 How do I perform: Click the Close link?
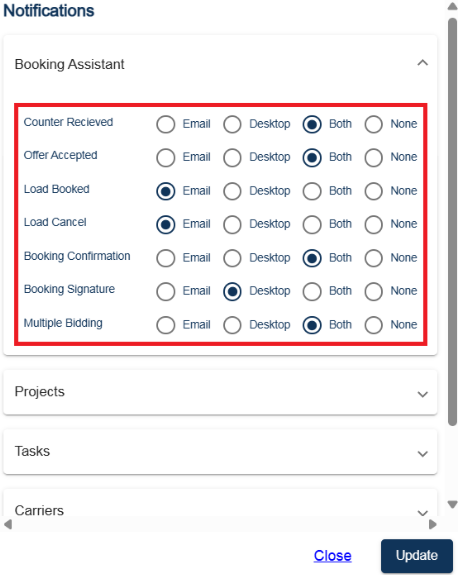click(x=332, y=556)
